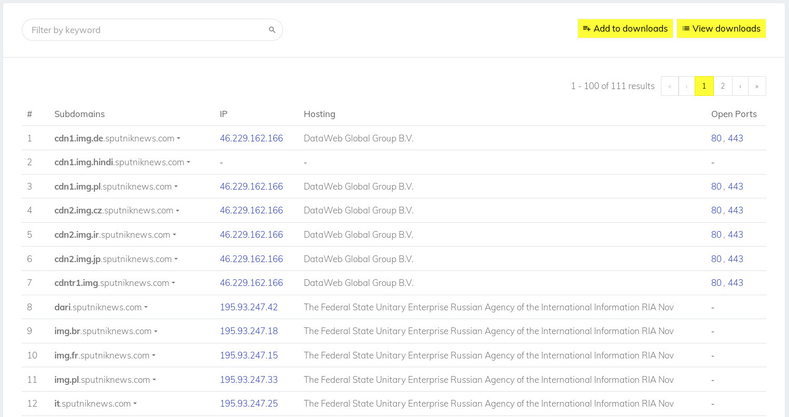Open IP 46.229.162.166 in row 1
The width and height of the screenshot is (789, 417).
click(251, 138)
